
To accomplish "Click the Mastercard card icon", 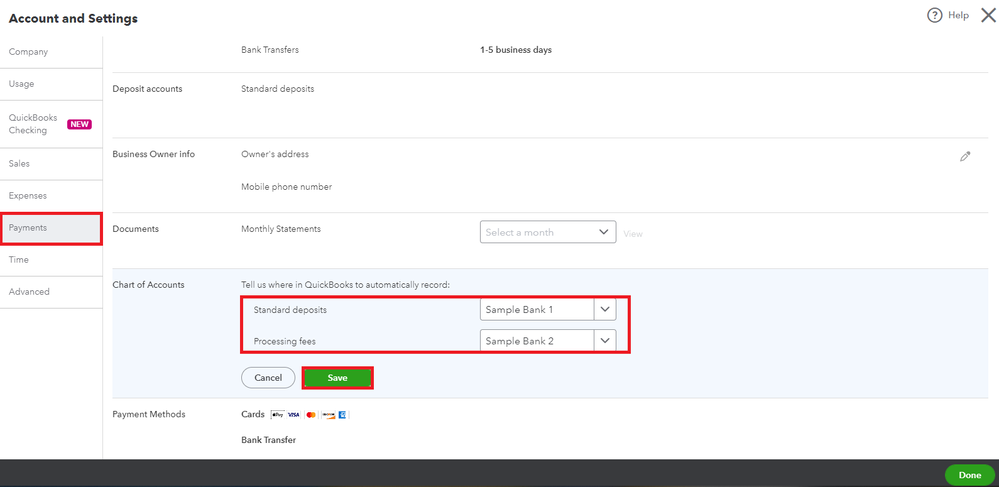I will click(311, 415).
